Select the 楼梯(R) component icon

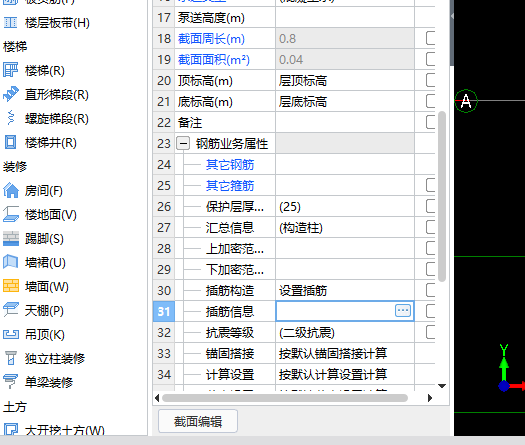coord(10,70)
